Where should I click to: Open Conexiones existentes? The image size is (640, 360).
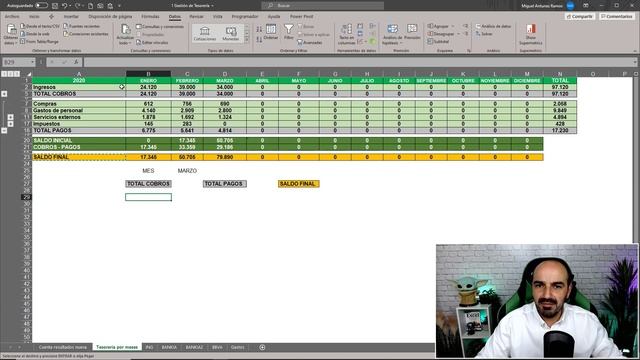coord(86,34)
